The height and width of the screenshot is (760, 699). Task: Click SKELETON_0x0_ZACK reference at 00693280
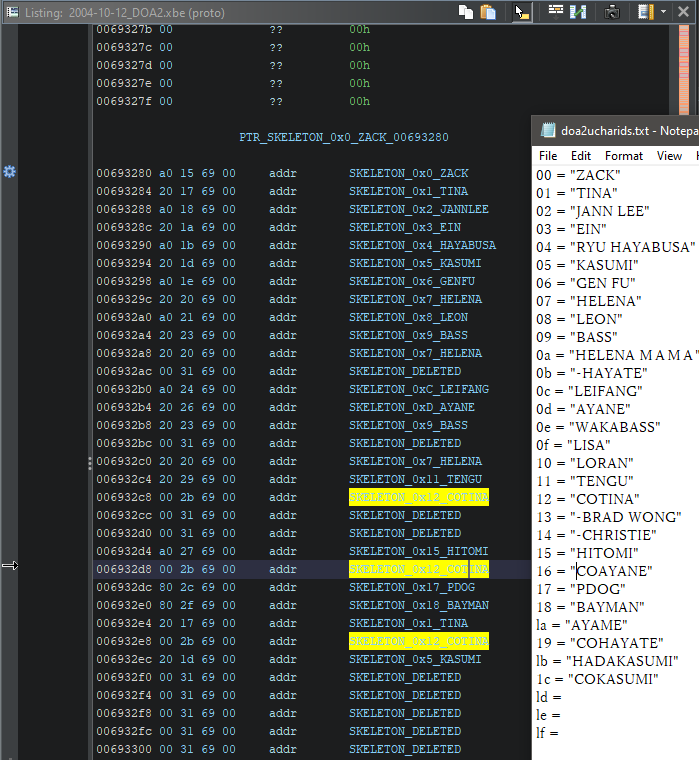[409, 173]
